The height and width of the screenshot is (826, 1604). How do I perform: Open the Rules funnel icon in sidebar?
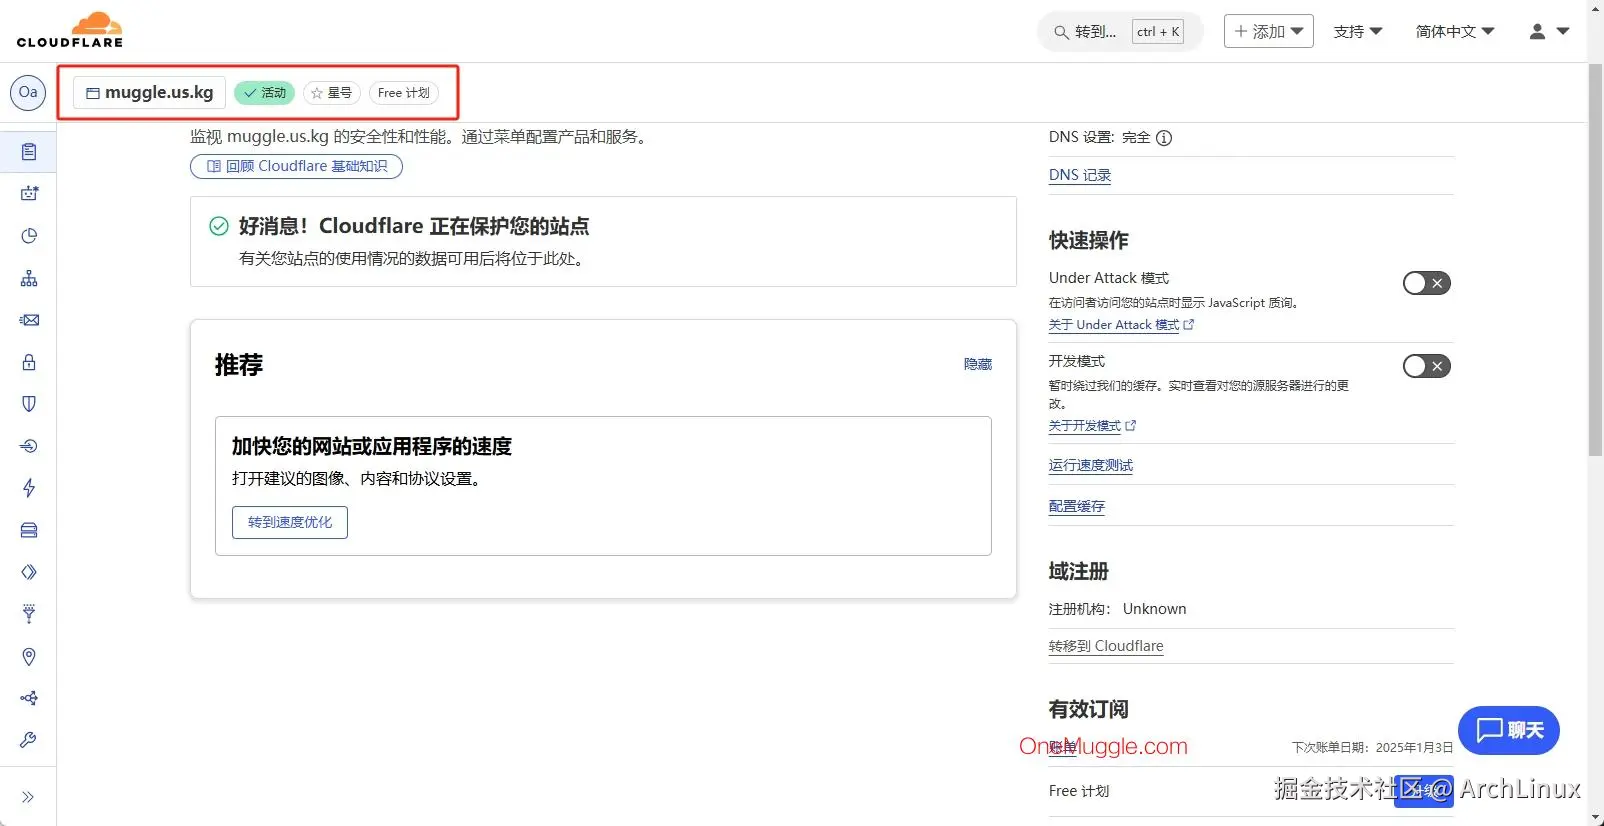[x=29, y=614]
